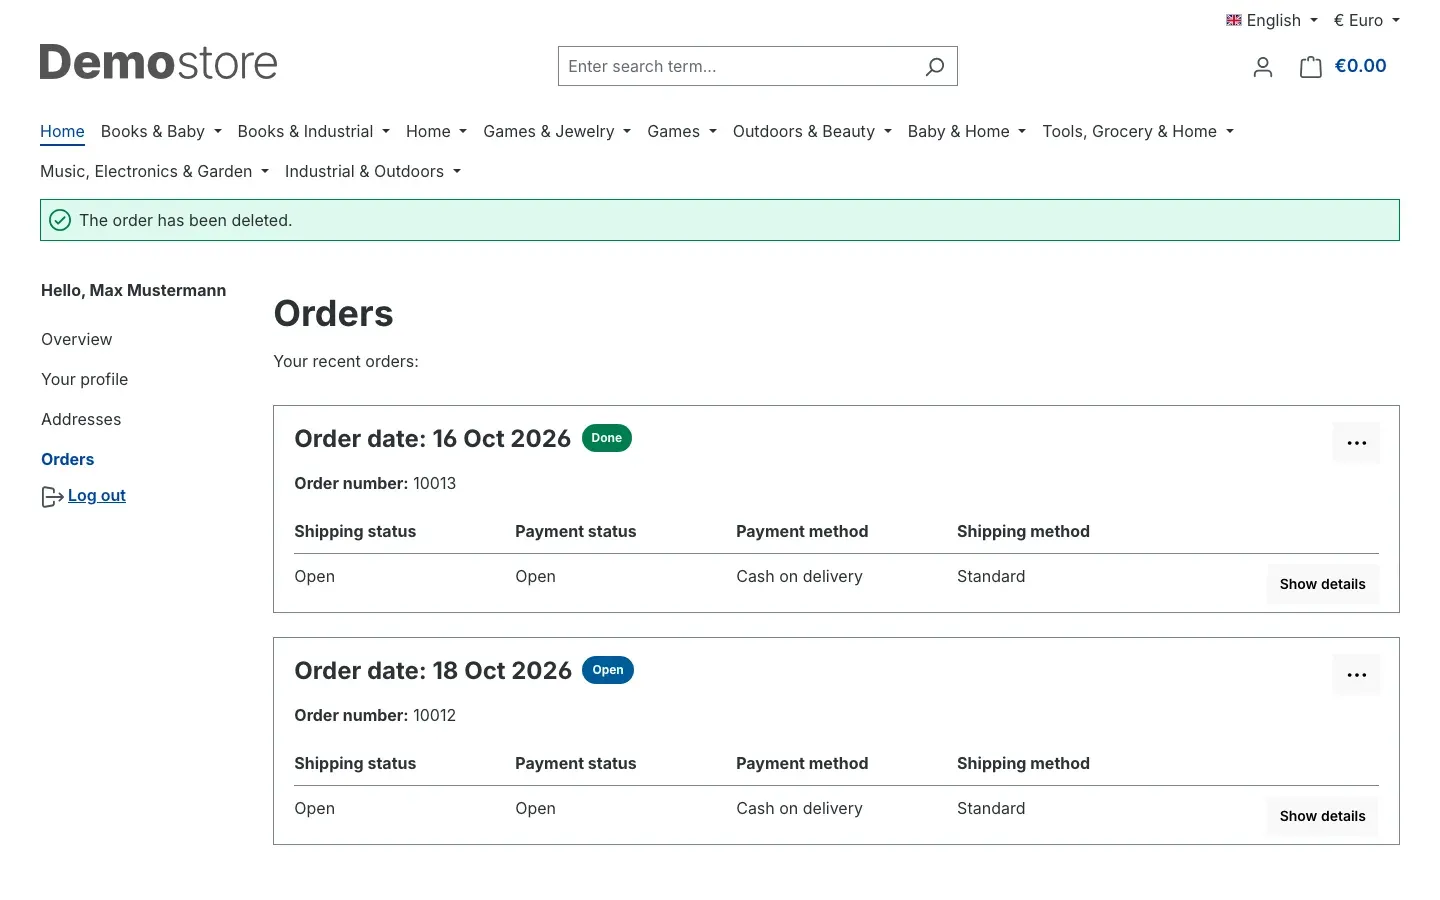Click the 'Hello, Max Mustermann' greeting
The height and width of the screenshot is (900, 1440).
[x=134, y=290]
